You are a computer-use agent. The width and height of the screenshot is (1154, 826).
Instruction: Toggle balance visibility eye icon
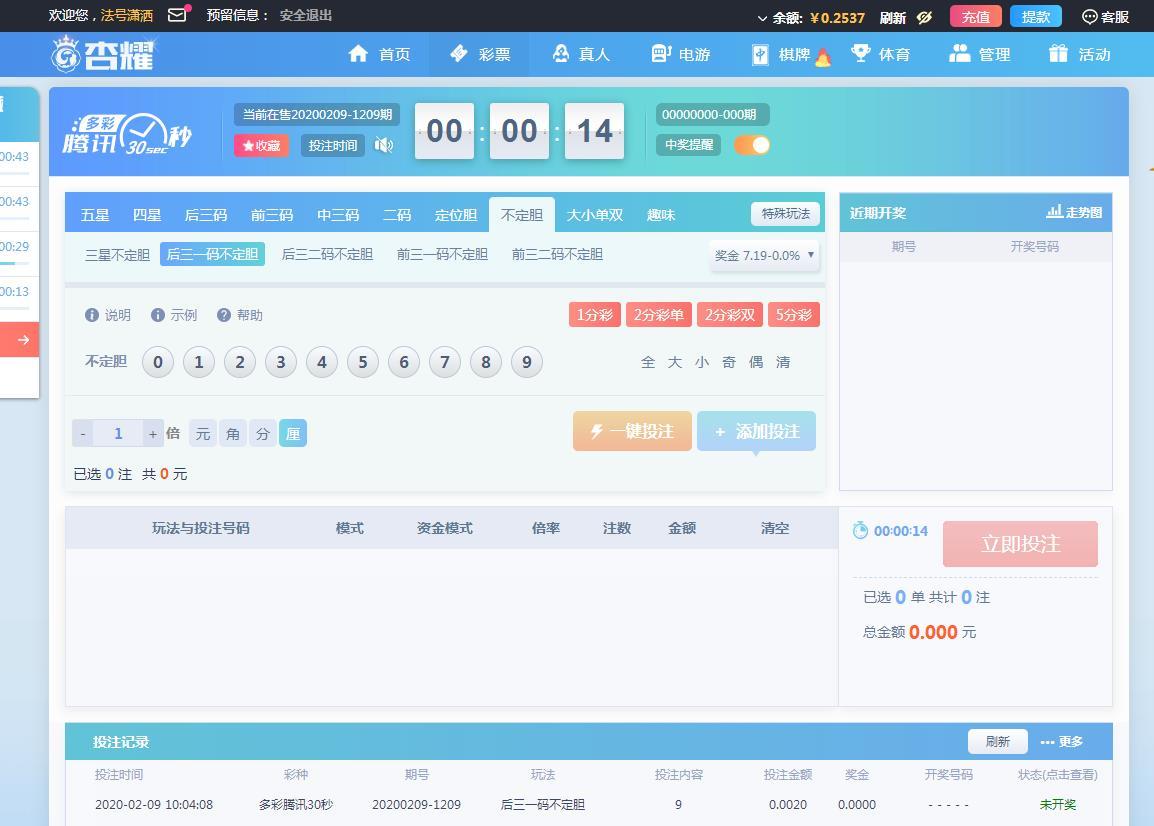[x=924, y=17]
